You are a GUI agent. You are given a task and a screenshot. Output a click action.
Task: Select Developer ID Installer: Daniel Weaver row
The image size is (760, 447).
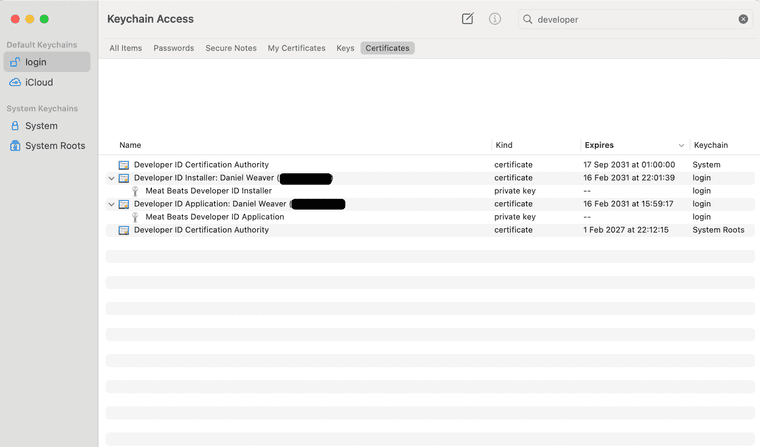430,178
